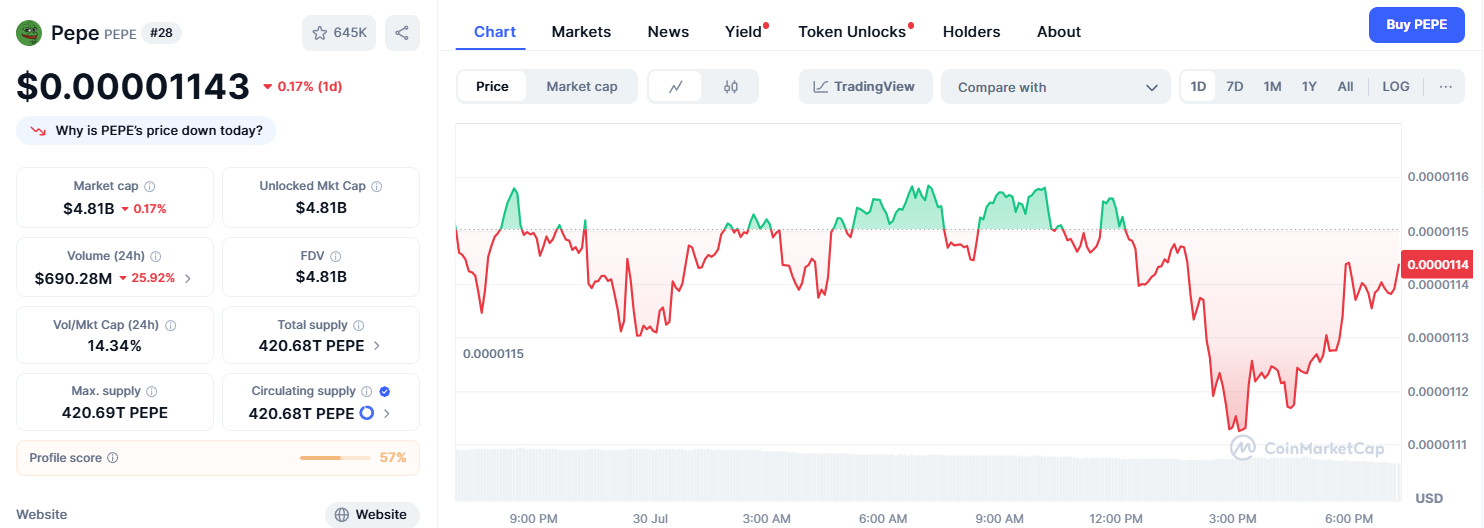Open the TradingView button
This screenshot has height=528, width=1484.
(x=866, y=87)
